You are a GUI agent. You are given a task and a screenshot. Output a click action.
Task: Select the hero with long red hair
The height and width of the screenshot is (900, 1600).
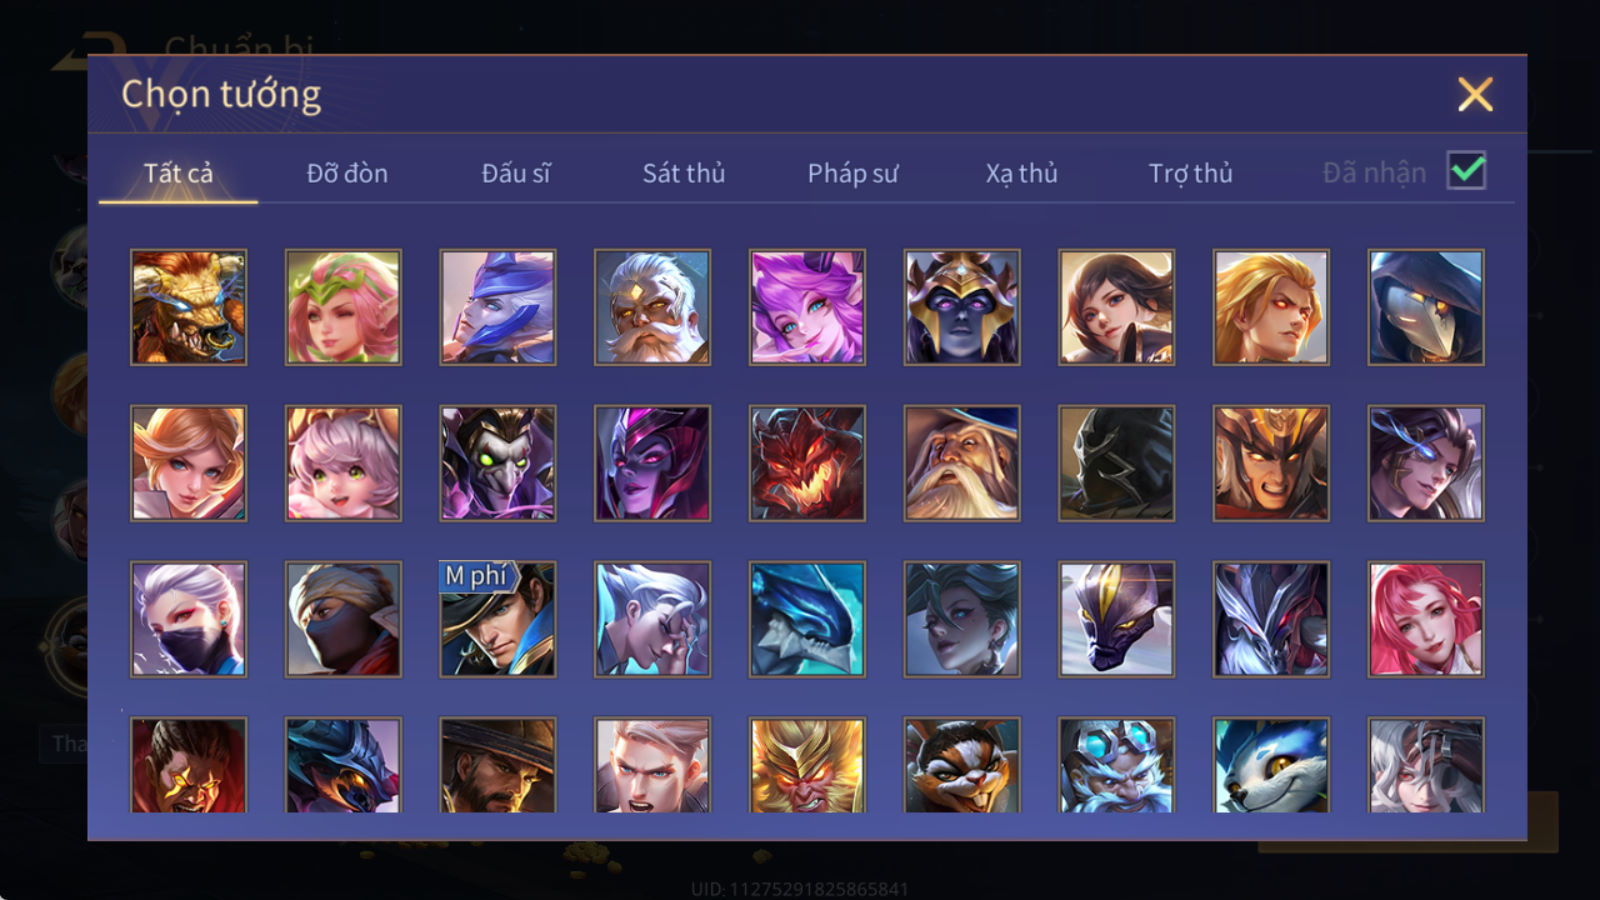[1425, 619]
